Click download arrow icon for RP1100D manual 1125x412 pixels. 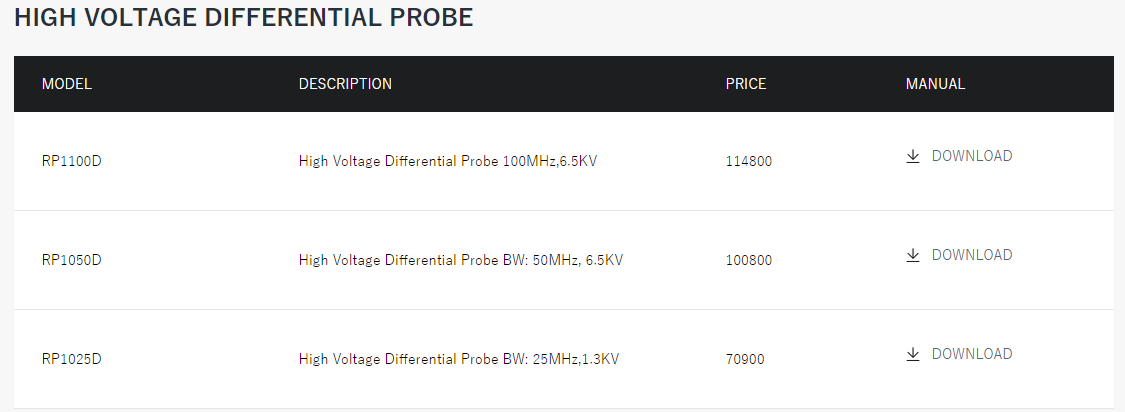tap(913, 156)
